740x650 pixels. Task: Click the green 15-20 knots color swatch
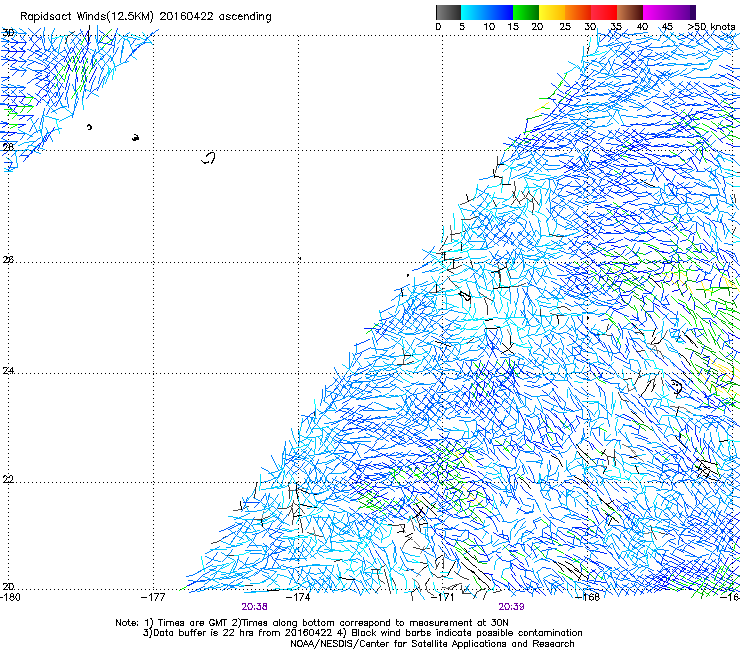coord(526,12)
